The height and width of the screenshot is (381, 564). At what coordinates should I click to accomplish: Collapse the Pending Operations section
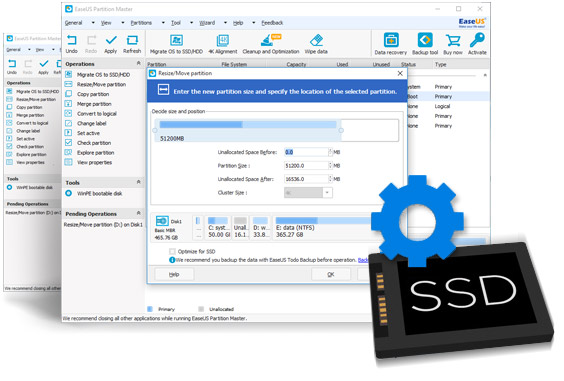138,213
